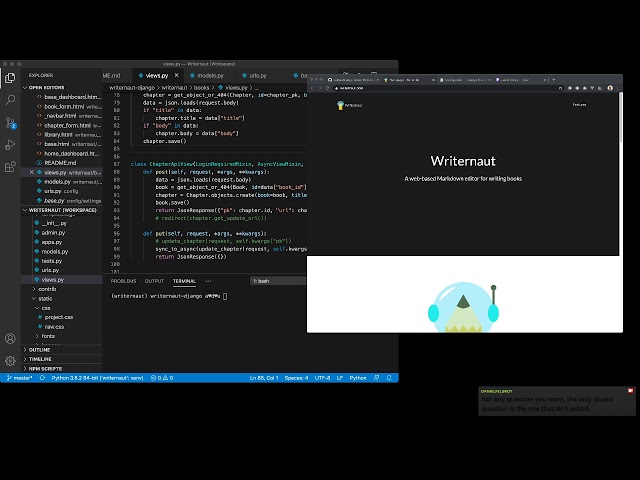This screenshot has width=640, height=480.
Task: Click books breadcrumb in the editor path
Action: click(201, 88)
